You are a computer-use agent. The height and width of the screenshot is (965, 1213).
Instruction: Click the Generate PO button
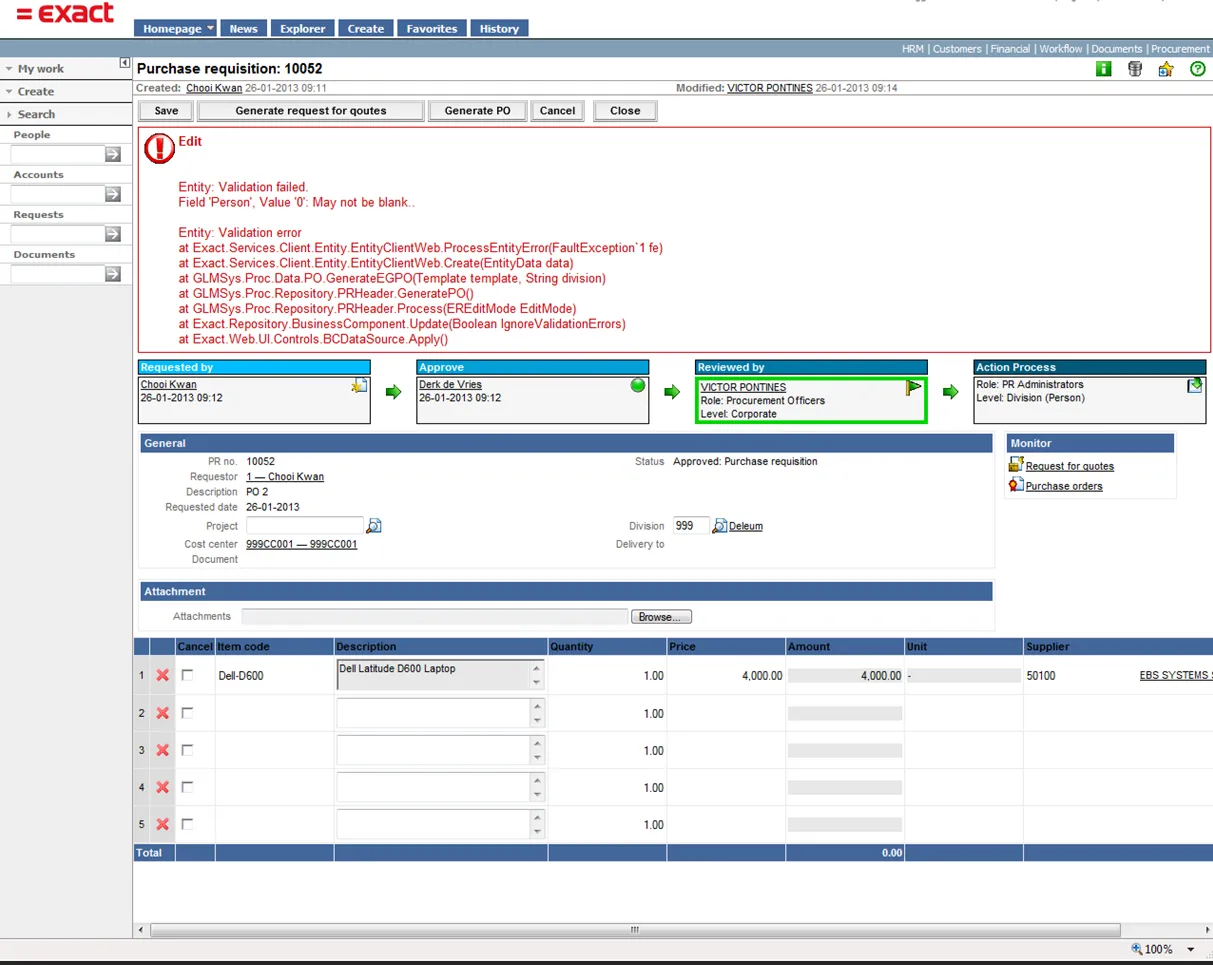477,111
